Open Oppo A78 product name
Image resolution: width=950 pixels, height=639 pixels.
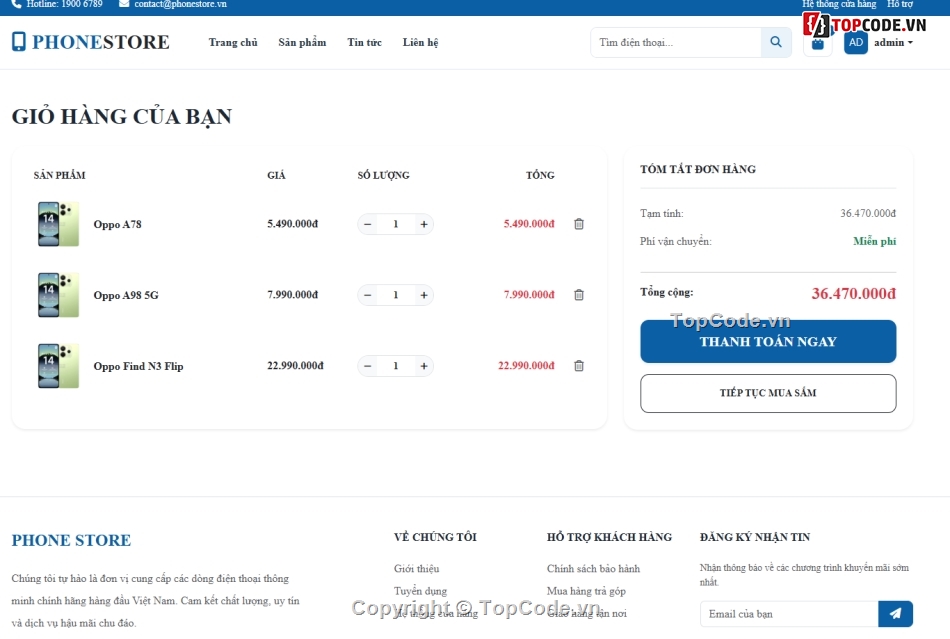pyautogui.click(x=118, y=224)
